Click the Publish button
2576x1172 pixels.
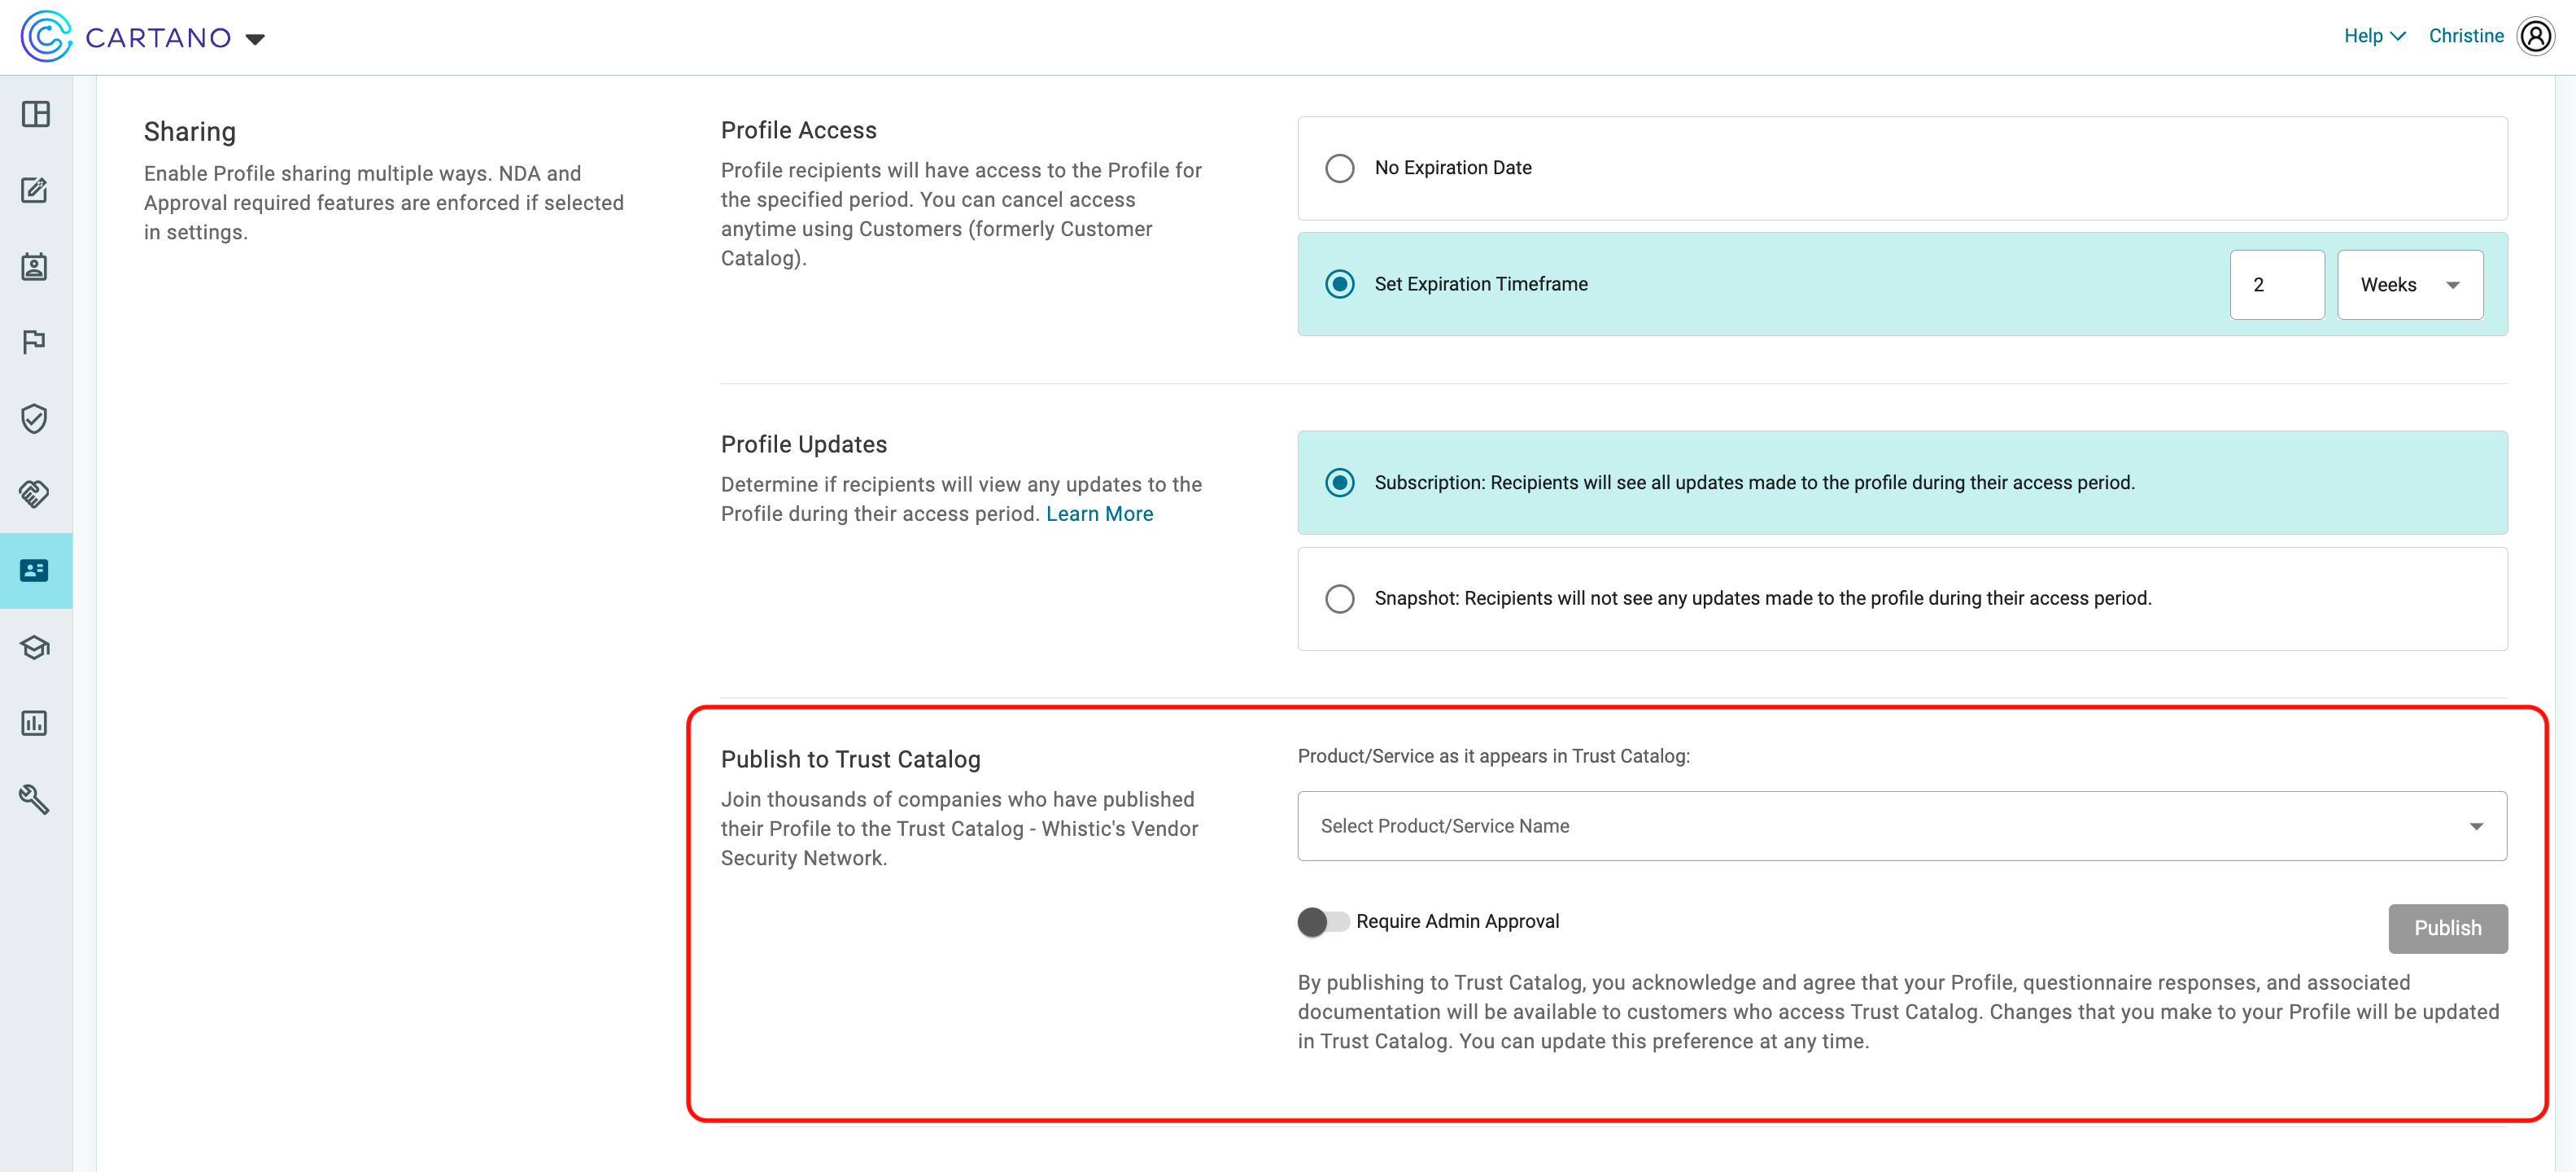(2447, 928)
